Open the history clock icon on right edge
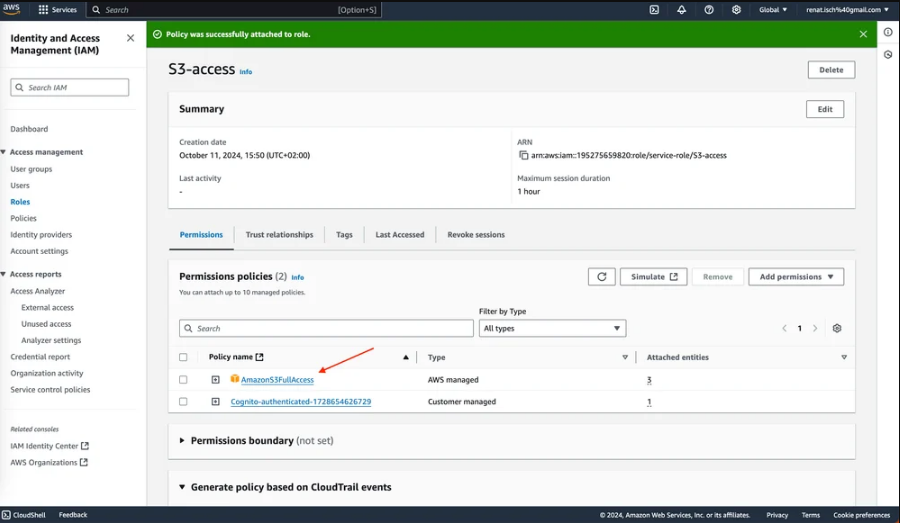Image resolution: width=900 pixels, height=523 pixels. (888, 55)
